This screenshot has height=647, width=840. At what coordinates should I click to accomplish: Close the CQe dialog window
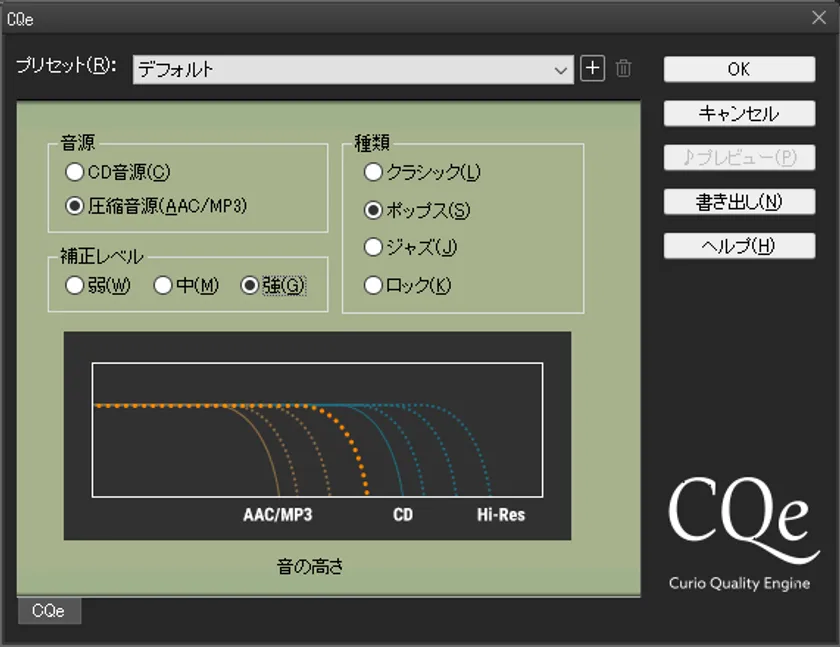819,18
